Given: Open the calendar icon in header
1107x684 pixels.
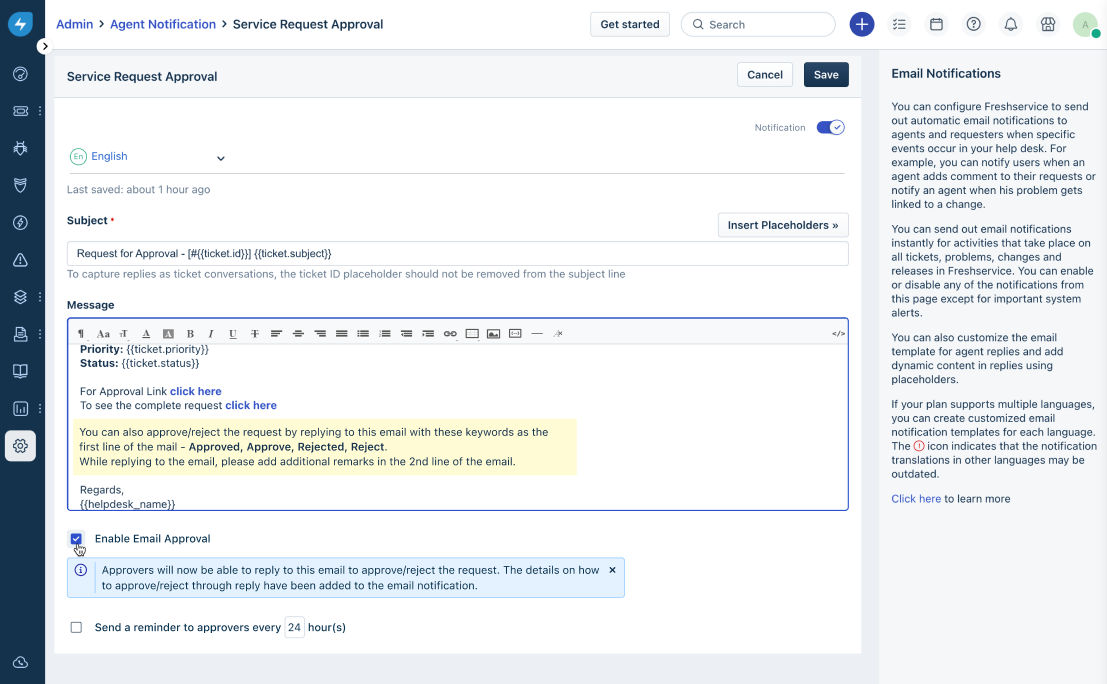Looking at the screenshot, I should pyautogui.click(x=936, y=25).
